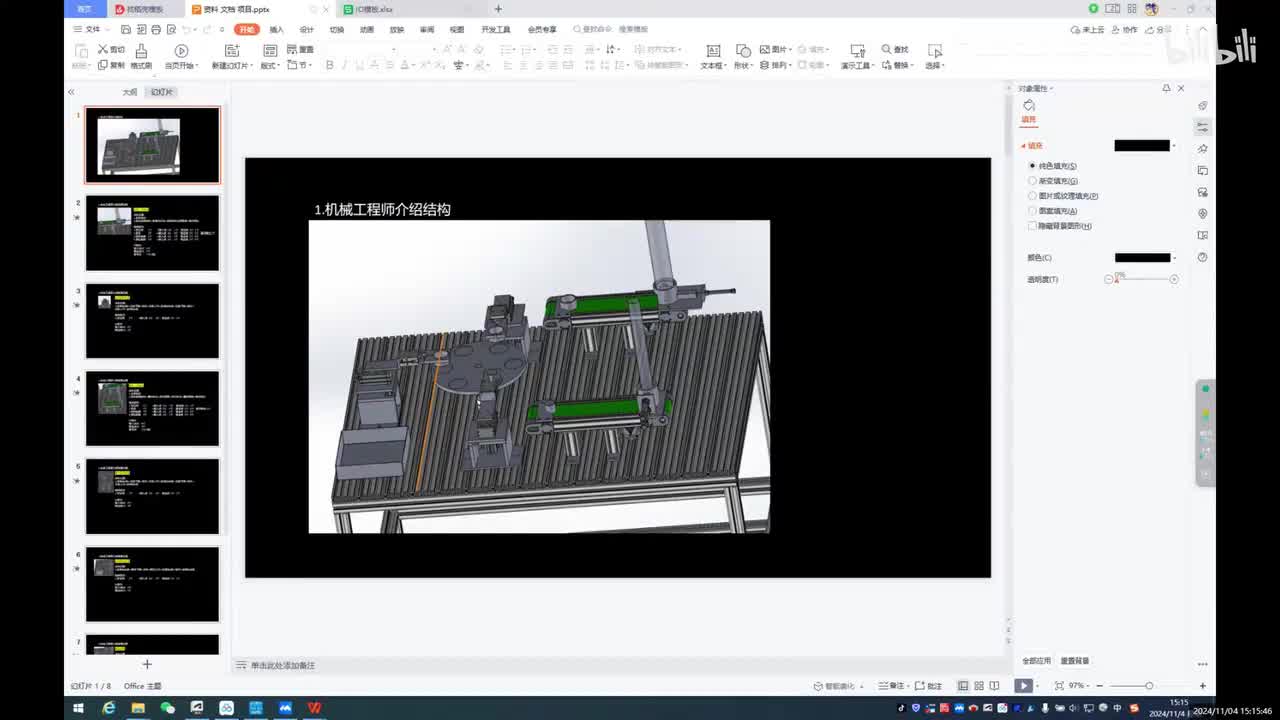This screenshot has height=720, width=1280.
Task: Click the Help question-mark icon in right sidebar
Action: click(1202, 257)
